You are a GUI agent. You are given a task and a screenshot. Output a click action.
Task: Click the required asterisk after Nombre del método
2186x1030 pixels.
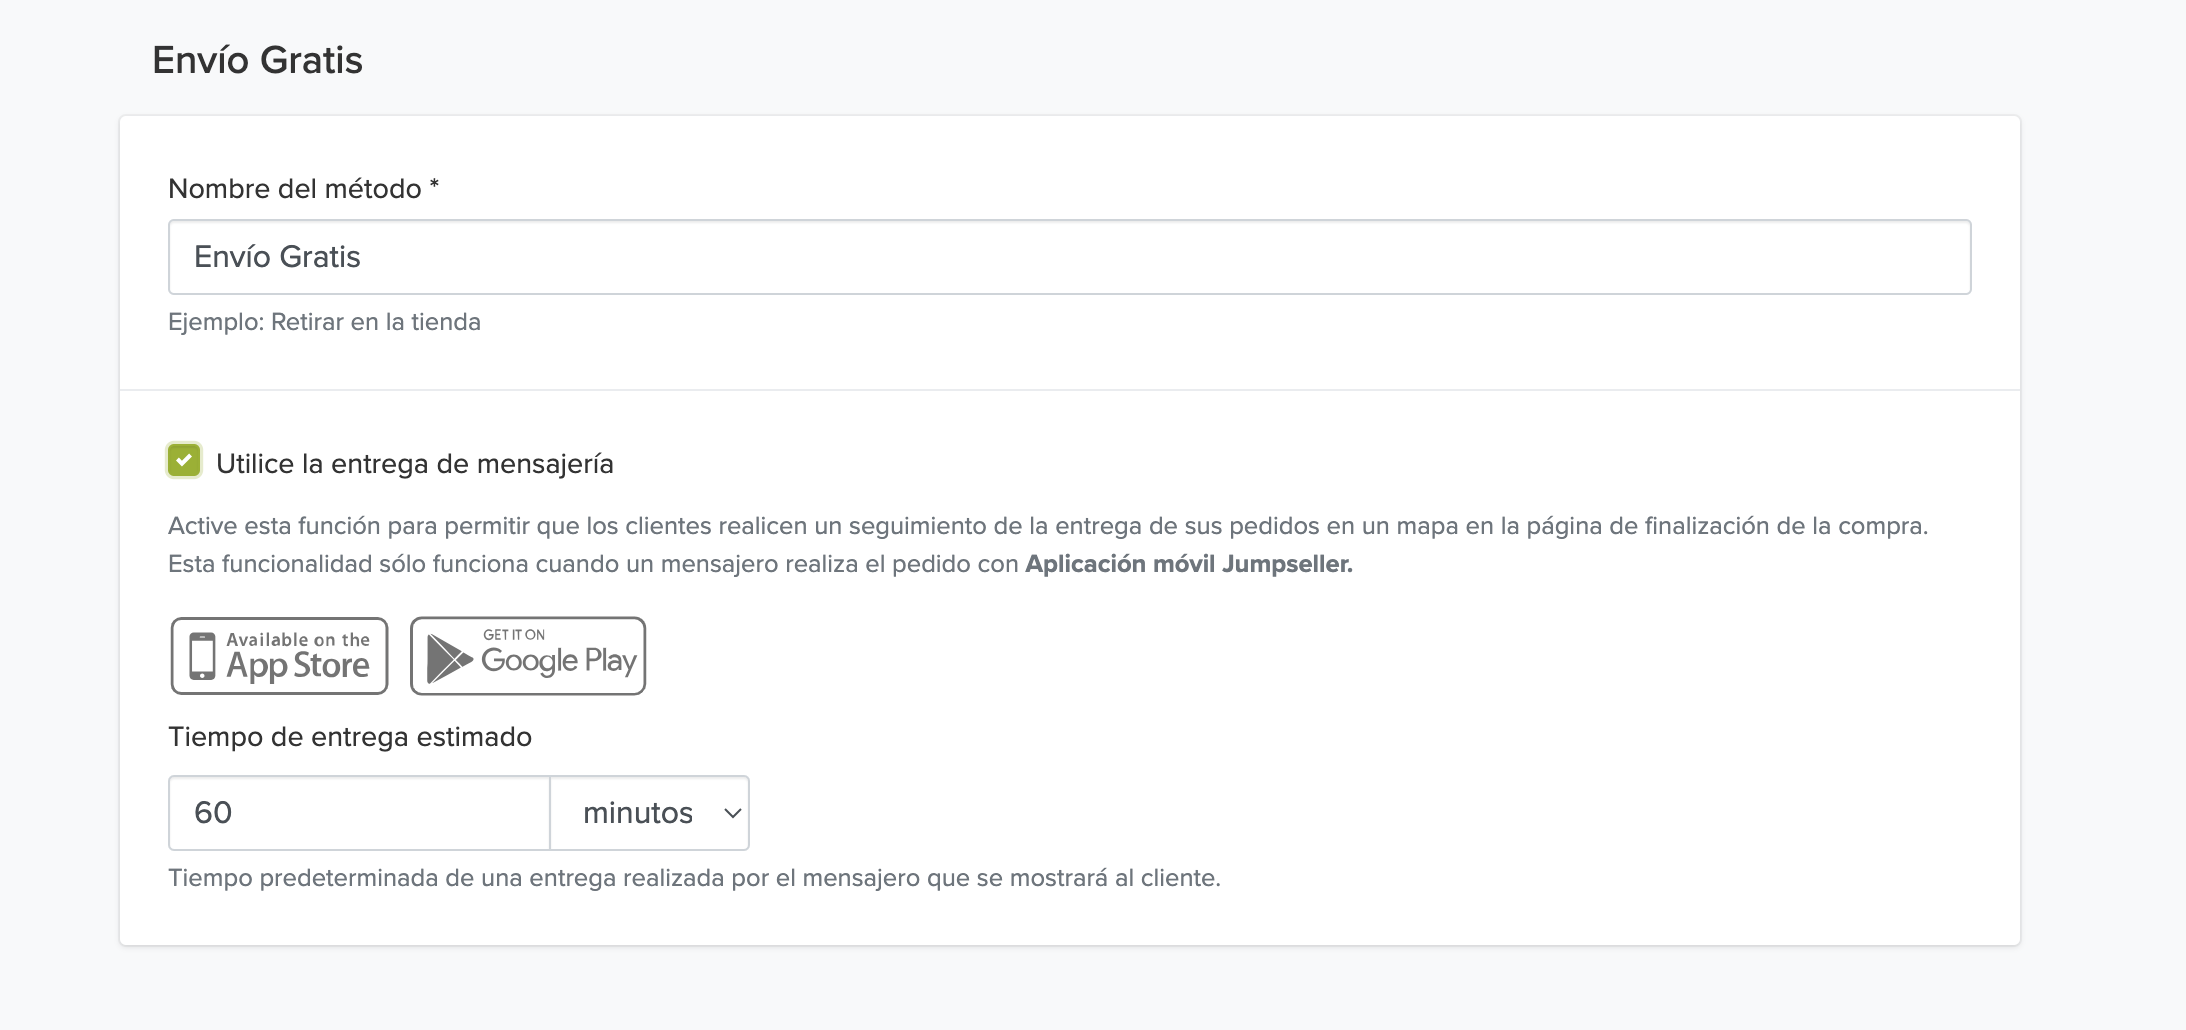point(434,186)
